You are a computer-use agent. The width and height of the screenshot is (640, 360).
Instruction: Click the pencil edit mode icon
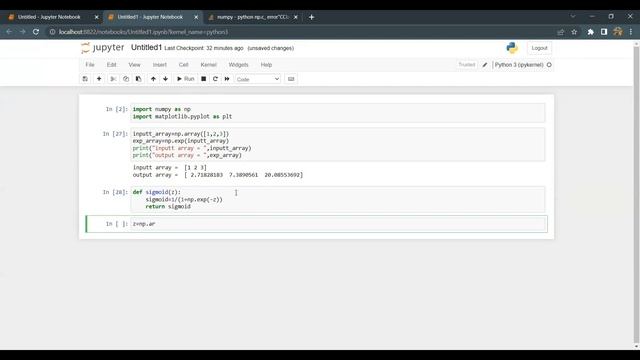click(484, 64)
